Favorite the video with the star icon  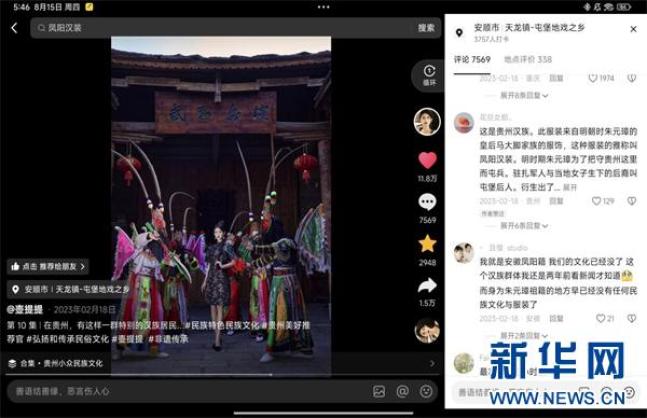(x=427, y=244)
